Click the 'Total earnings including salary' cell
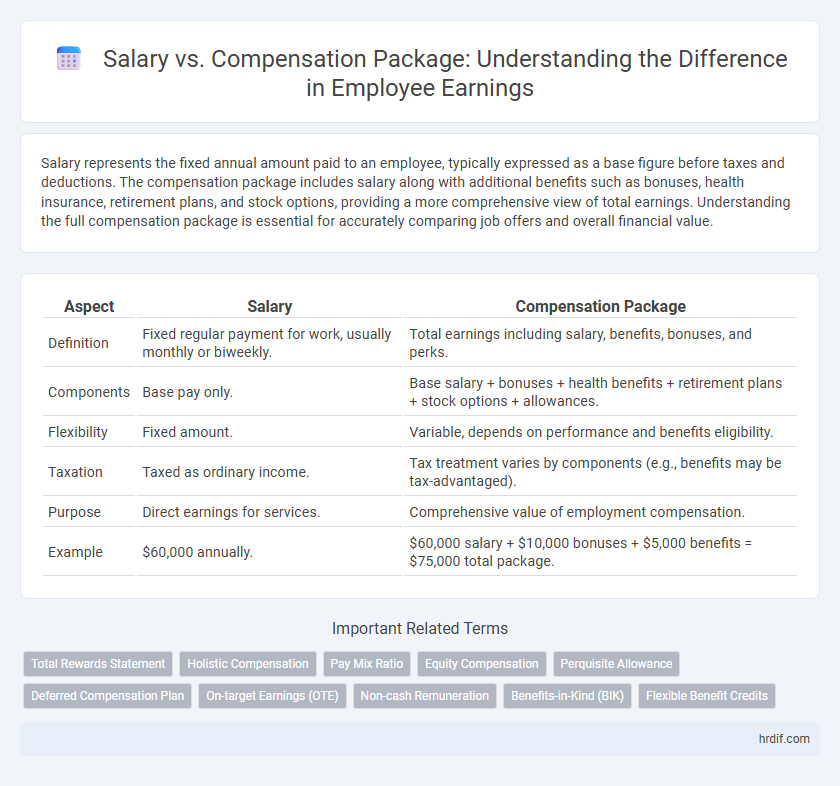Viewport: 840px width, 786px height. pyautogui.click(x=601, y=343)
